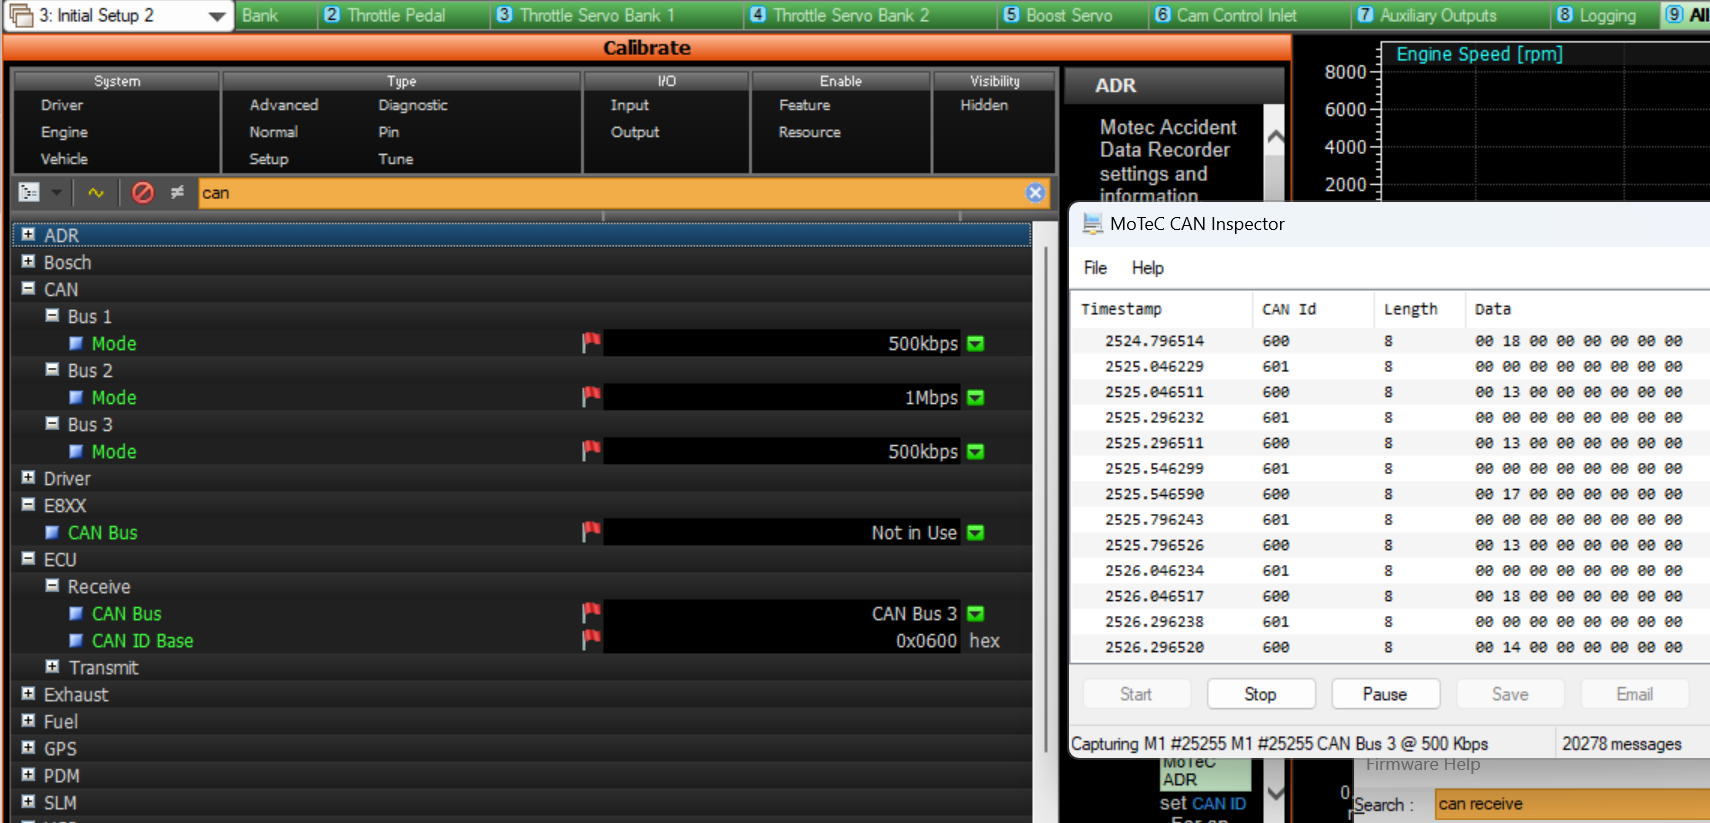Image resolution: width=1710 pixels, height=823 pixels.
Task: Toggle the Hidden visibility filter
Action: point(984,105)
